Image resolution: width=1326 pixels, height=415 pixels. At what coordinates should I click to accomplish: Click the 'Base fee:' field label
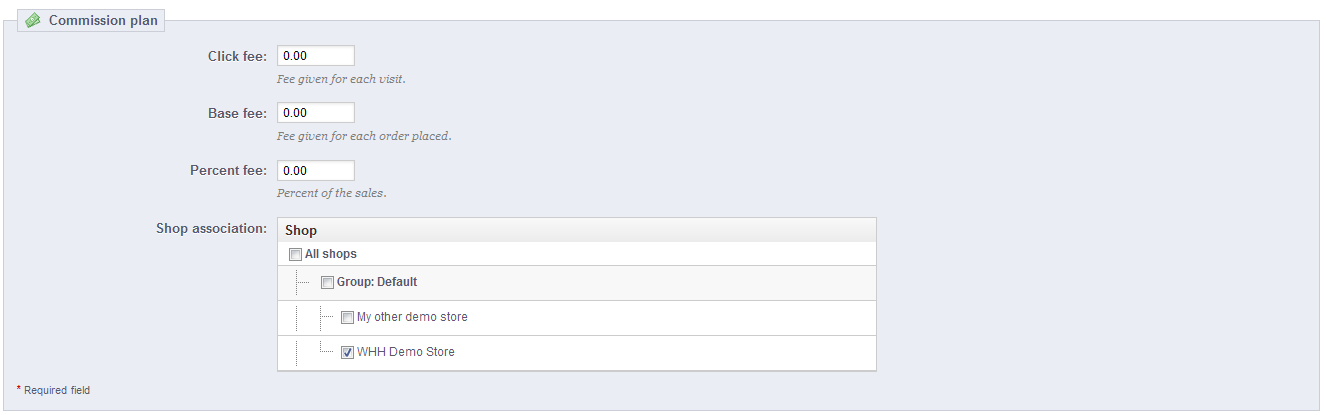point(237,113)
